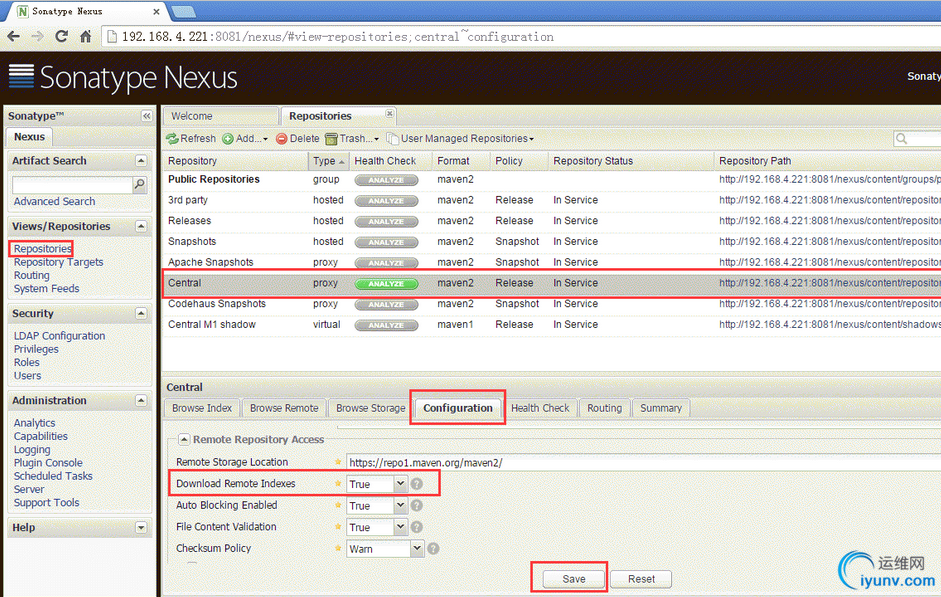
Task: Collapse Remote Repository Access section
Action: [184, 439]
